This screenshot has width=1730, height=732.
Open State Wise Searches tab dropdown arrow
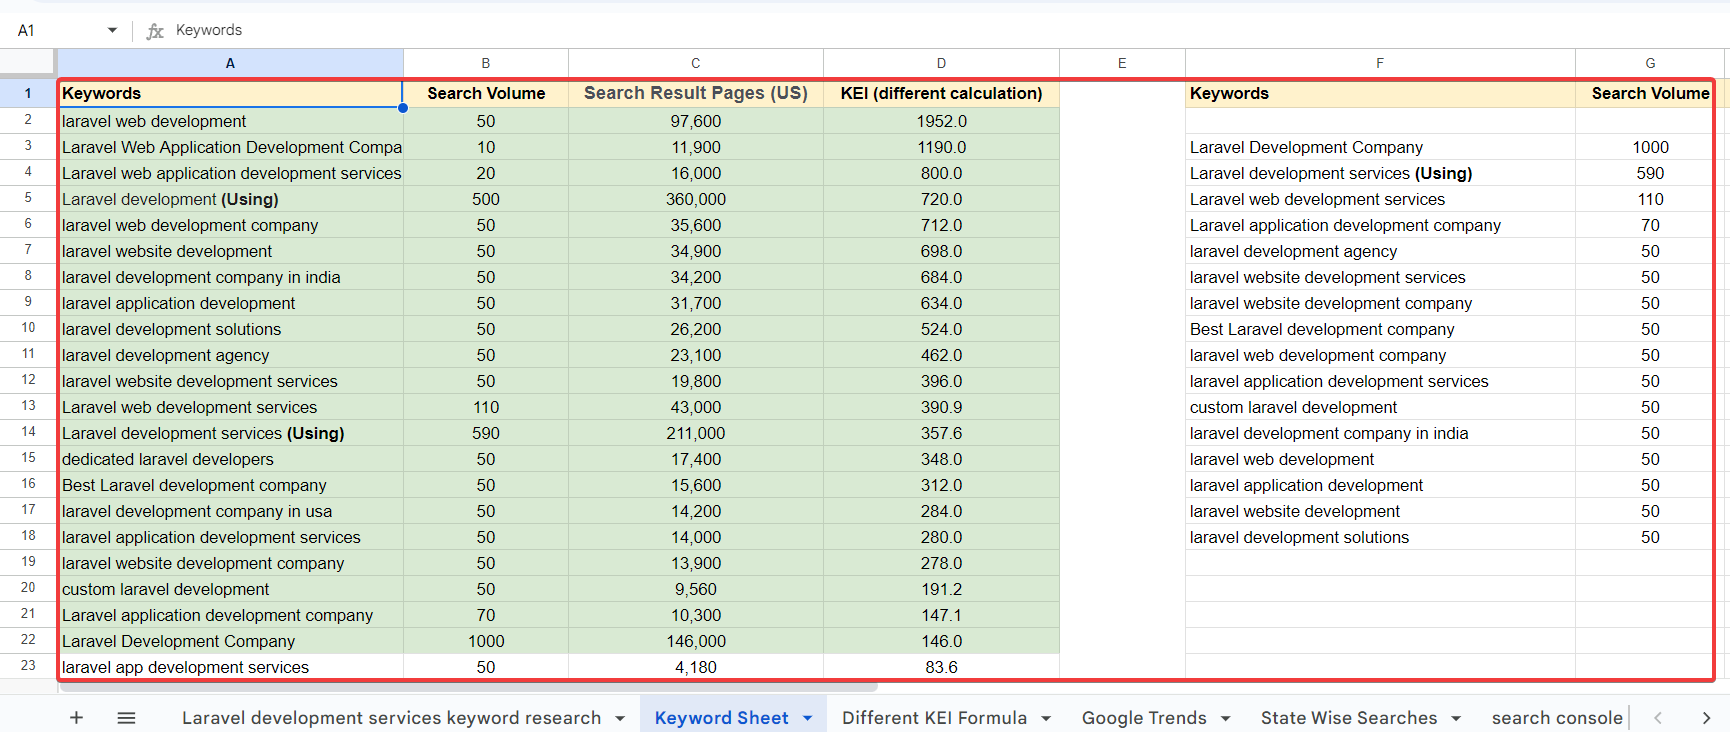(x=1456, y=718)
